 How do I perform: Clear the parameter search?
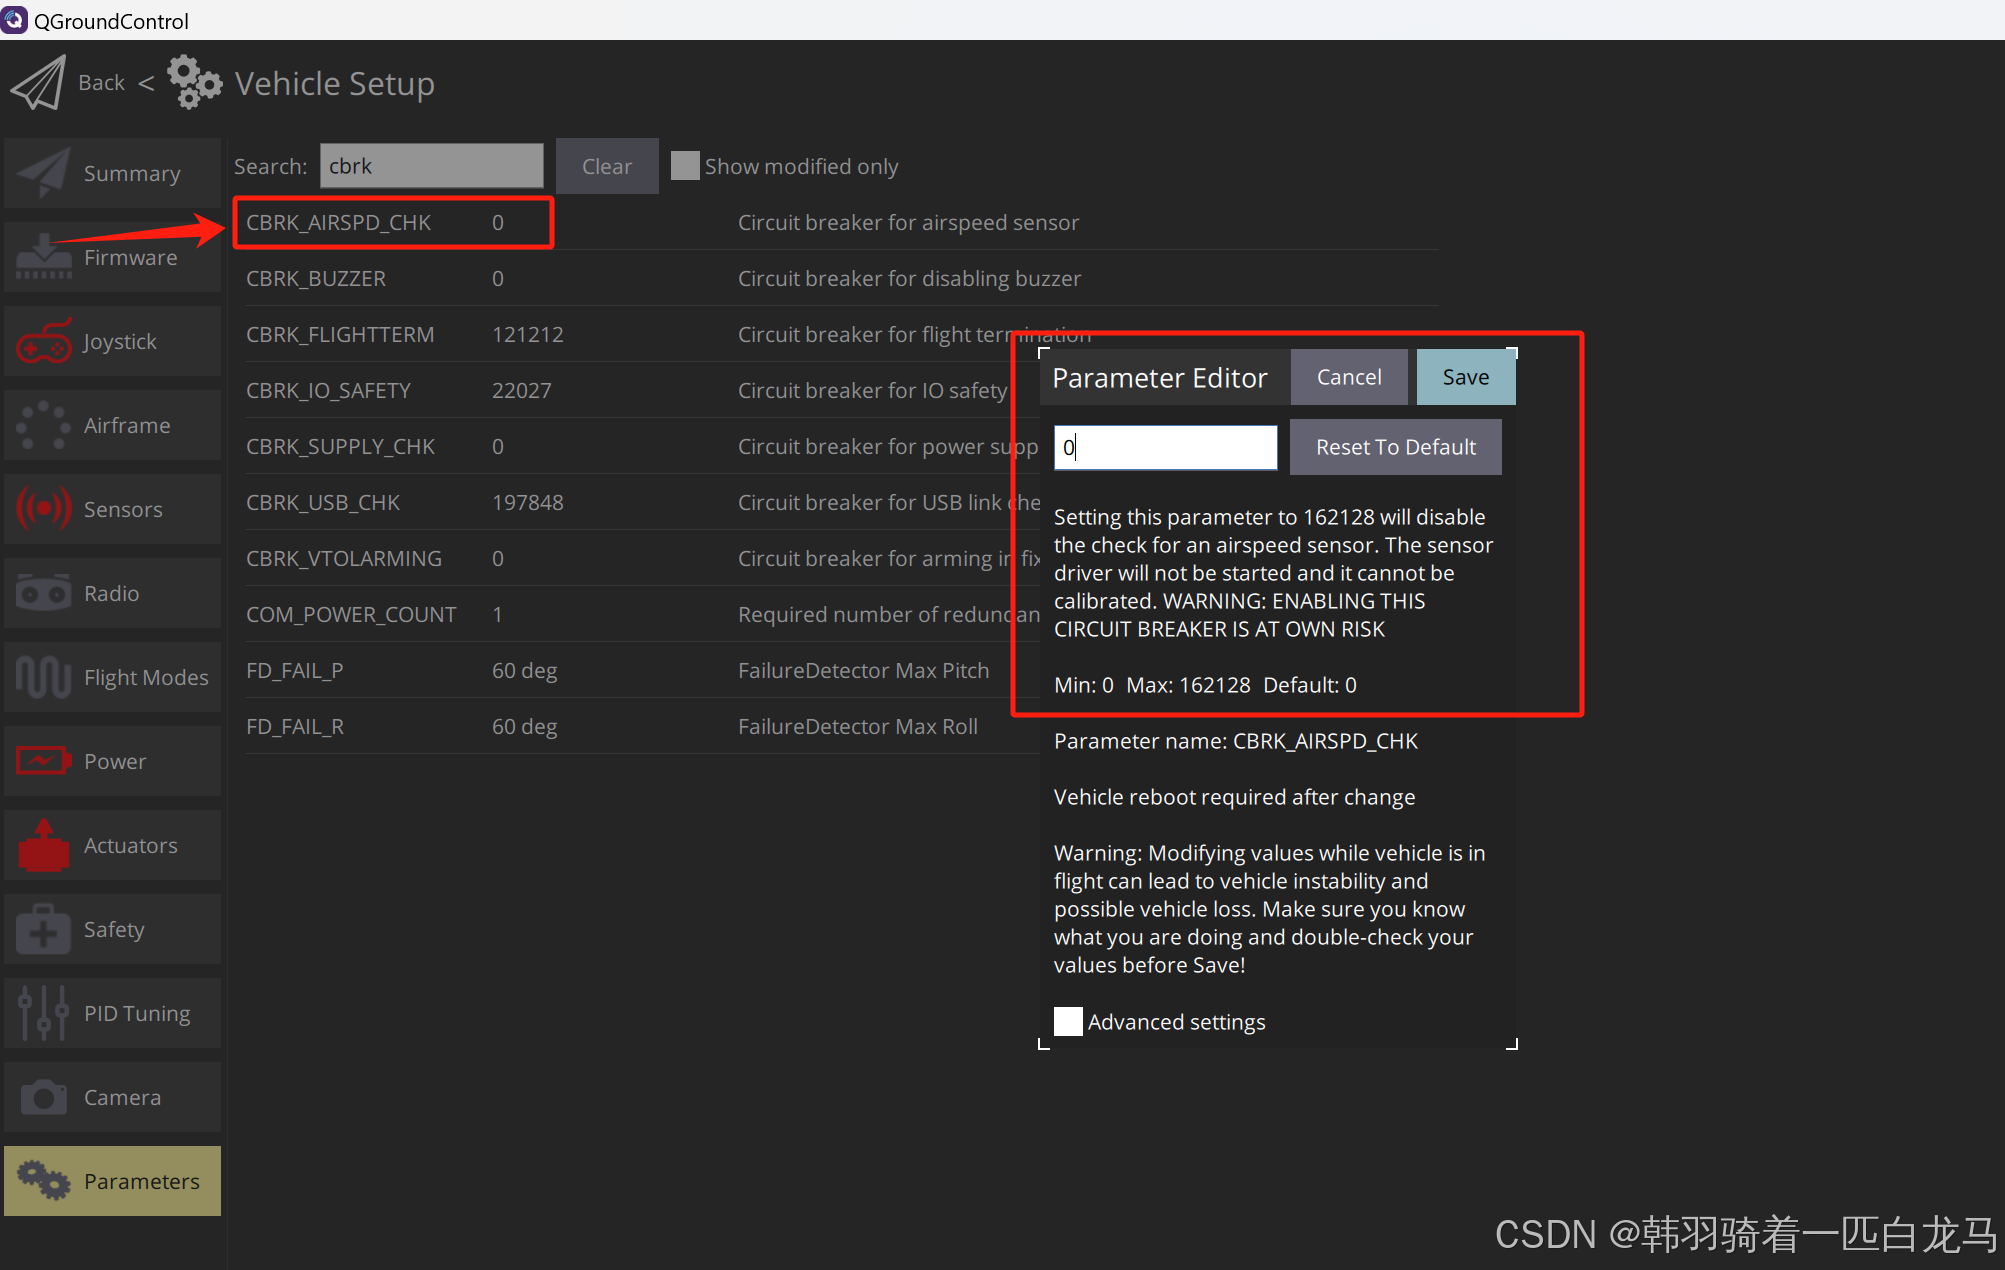[606, 166]
